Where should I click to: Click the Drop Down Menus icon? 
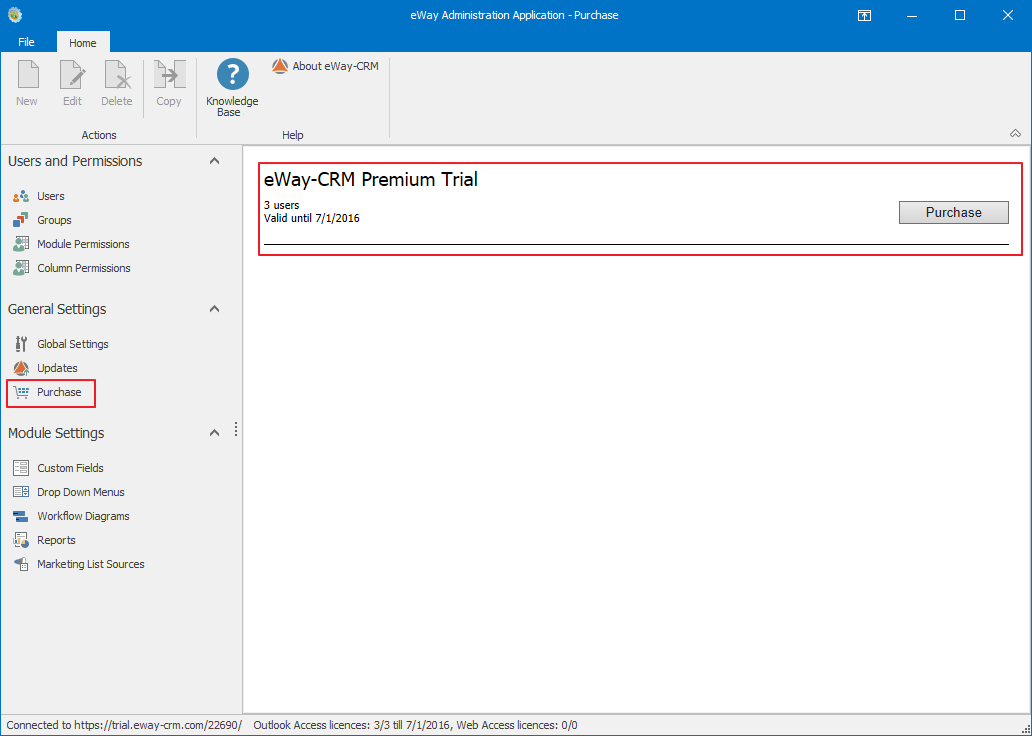coord(21,492)
